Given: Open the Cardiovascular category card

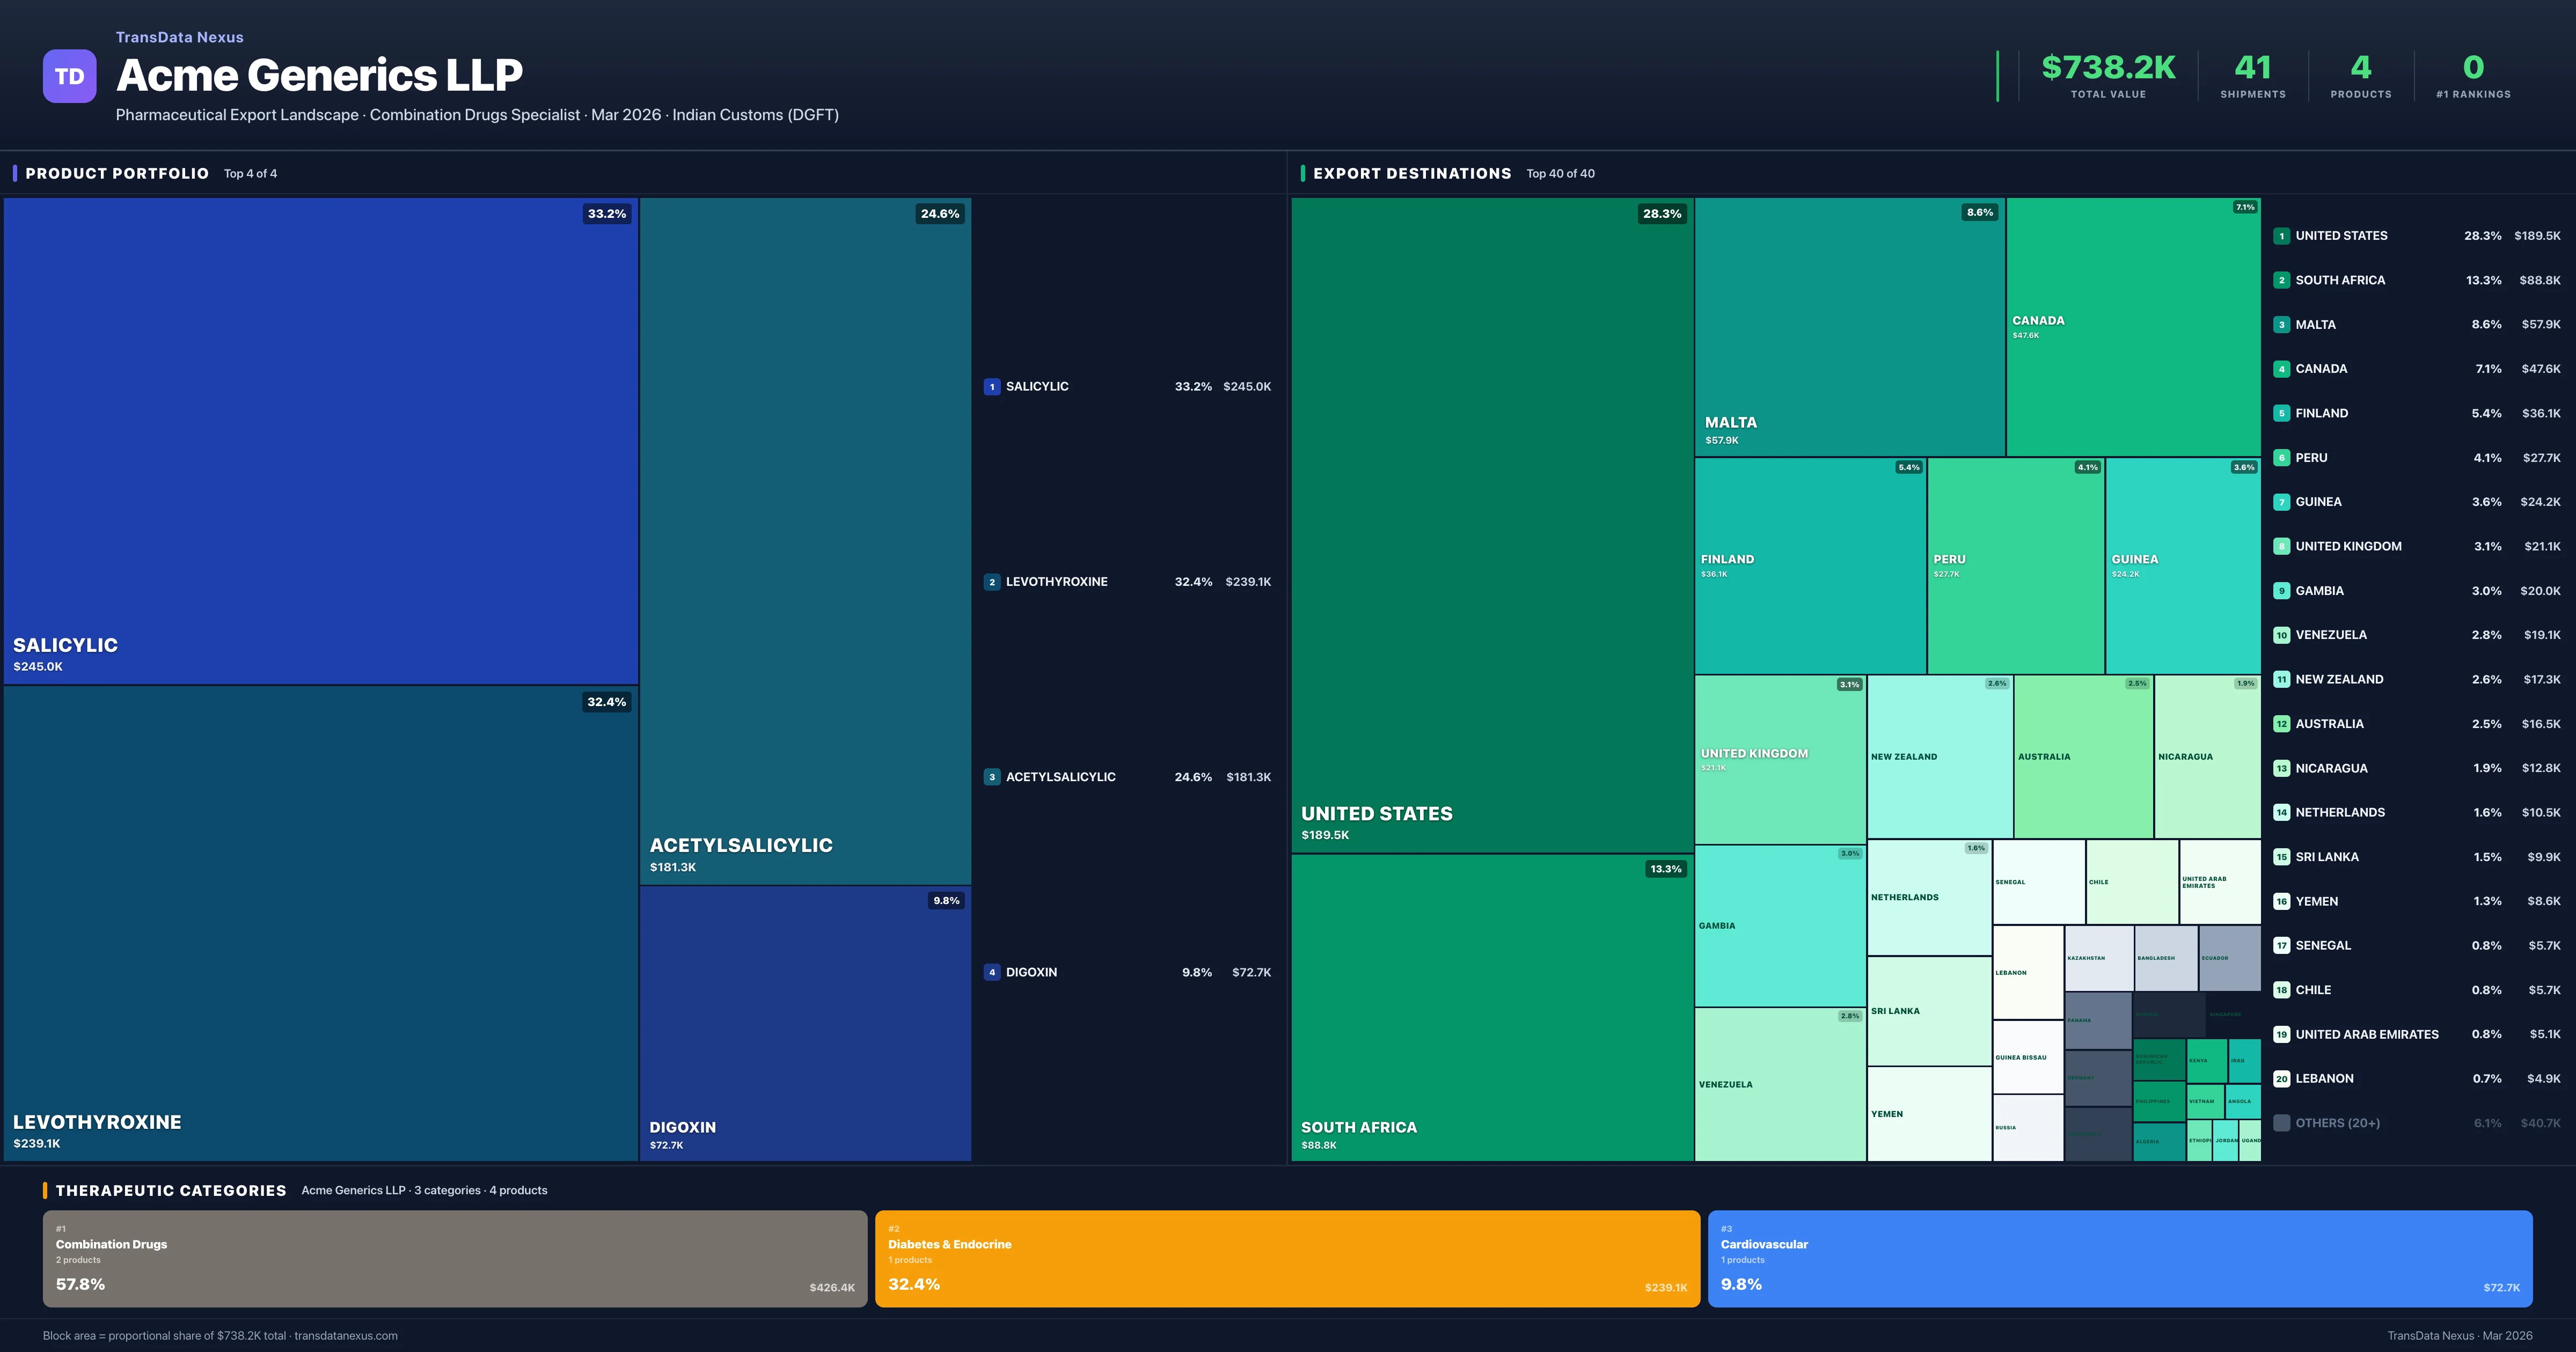Looking at the screenshot, I should click(x=2119, y=1258).
